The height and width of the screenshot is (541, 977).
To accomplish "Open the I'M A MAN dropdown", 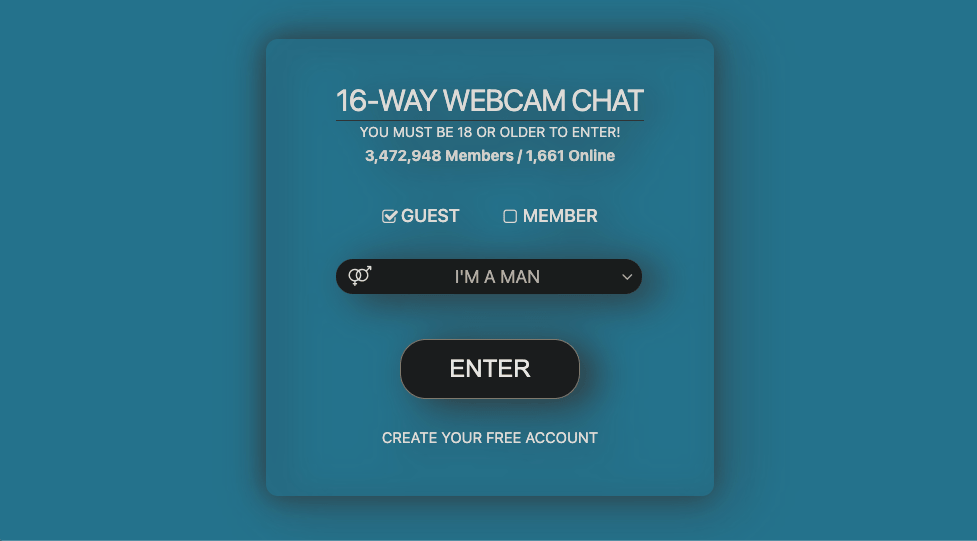I will [489, 277].
